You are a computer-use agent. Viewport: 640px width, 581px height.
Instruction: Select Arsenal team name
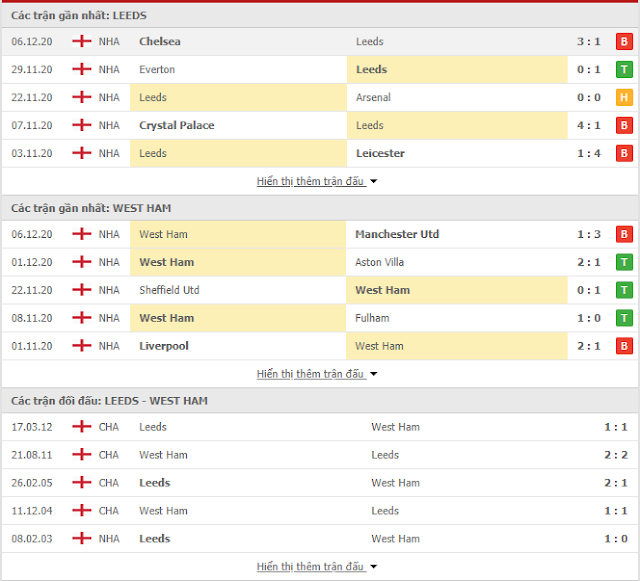373,97
